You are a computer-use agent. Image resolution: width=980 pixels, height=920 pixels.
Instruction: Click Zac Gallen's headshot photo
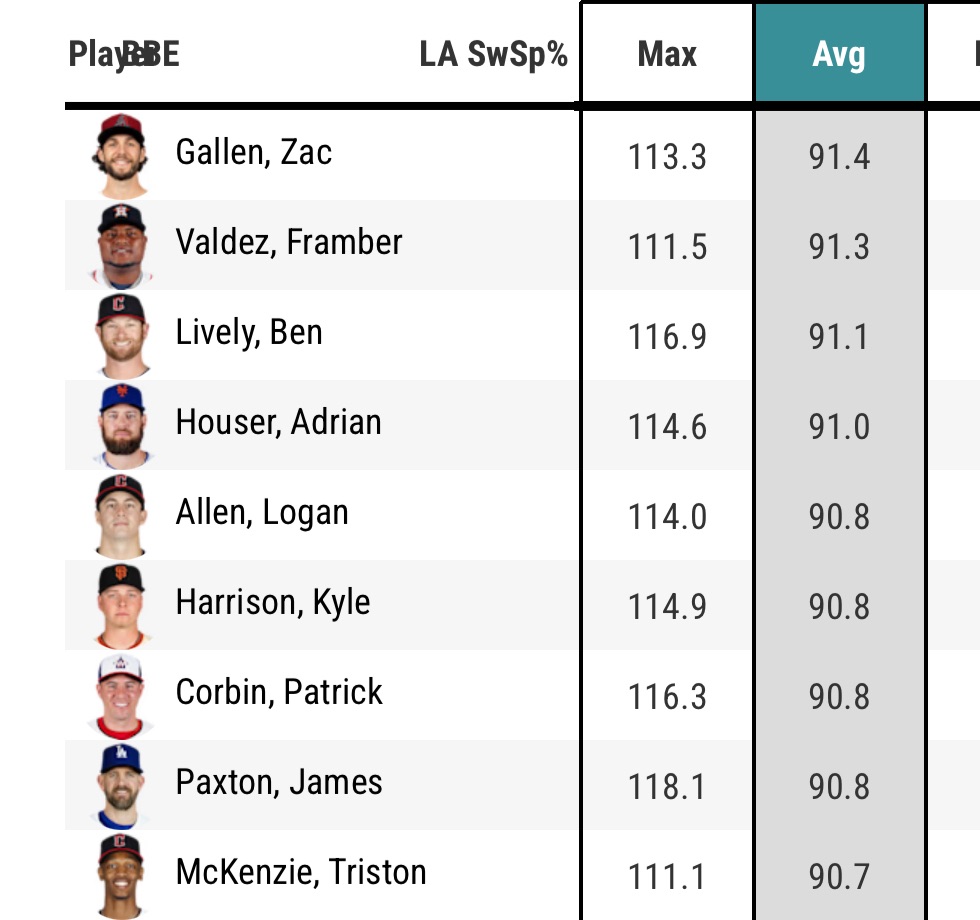(x=122, y=155)
